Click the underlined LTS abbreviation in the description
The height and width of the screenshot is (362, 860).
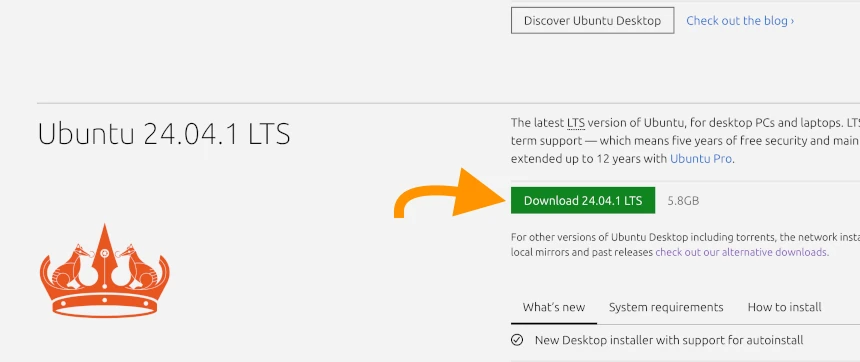pos(576,123)
